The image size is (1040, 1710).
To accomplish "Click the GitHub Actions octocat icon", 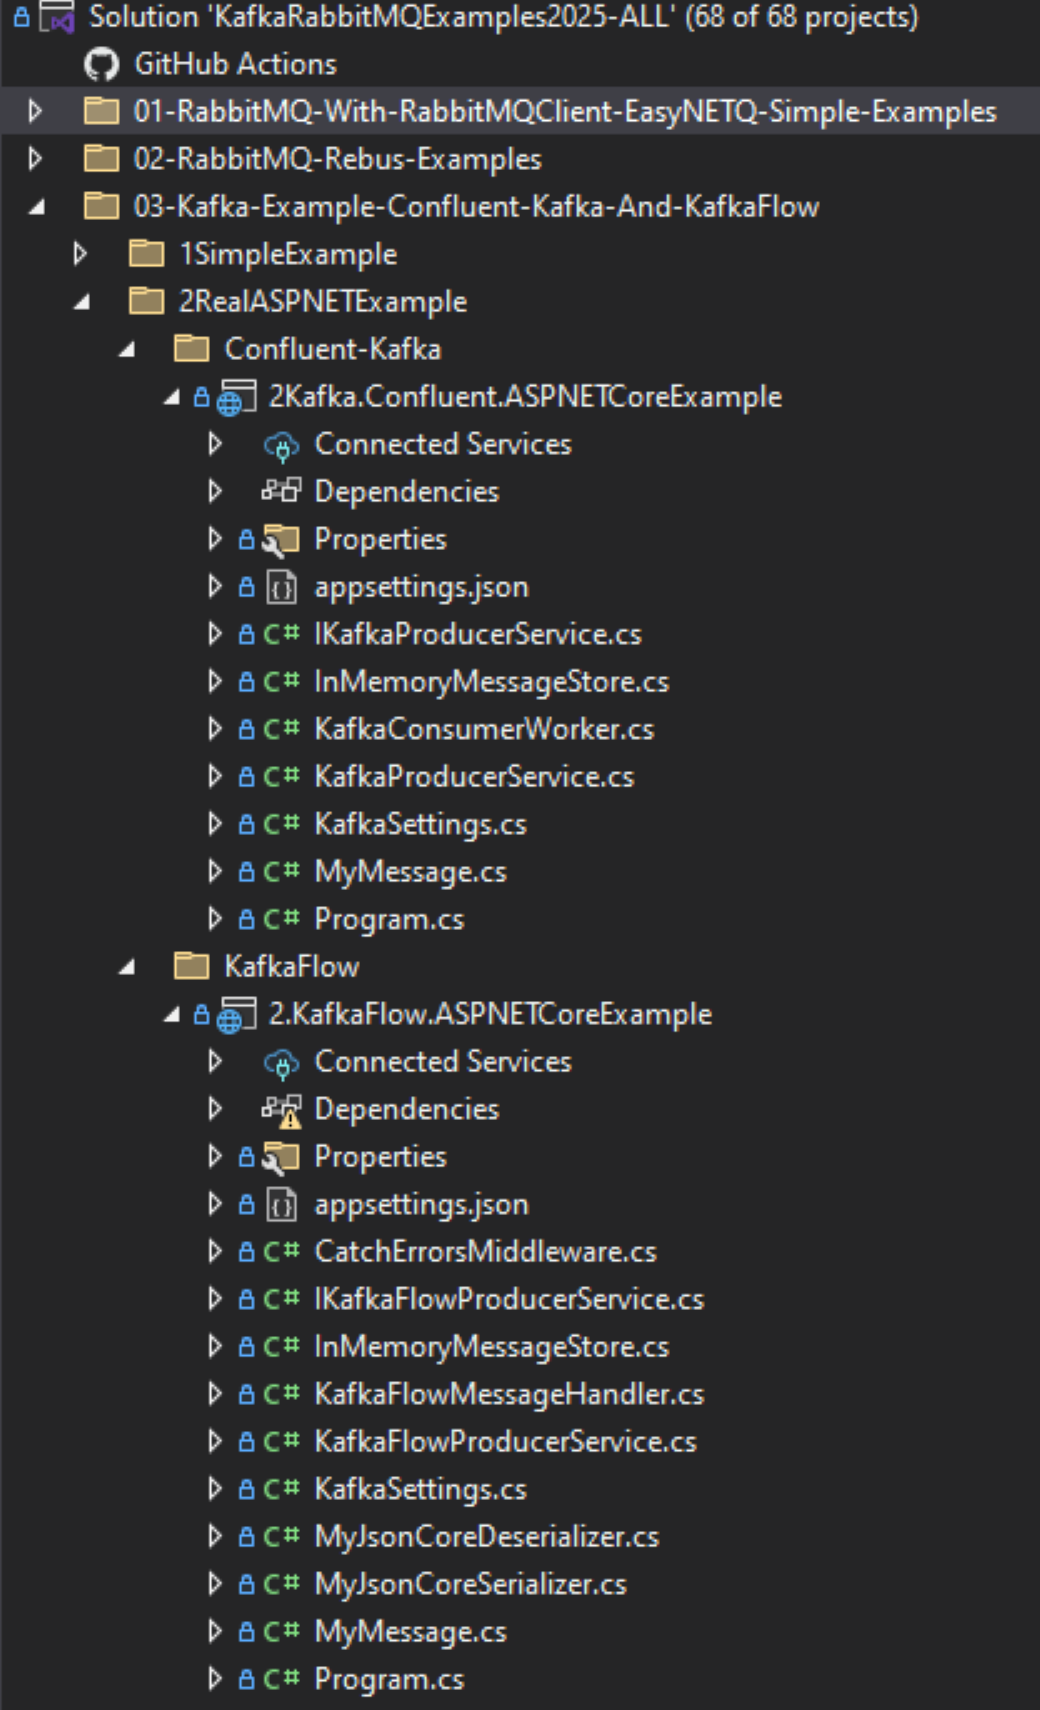I will 101,65.
